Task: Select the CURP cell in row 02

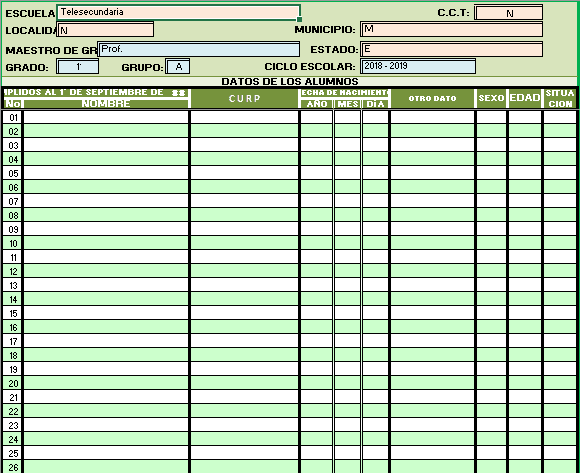Action: (x=244, y=131)
